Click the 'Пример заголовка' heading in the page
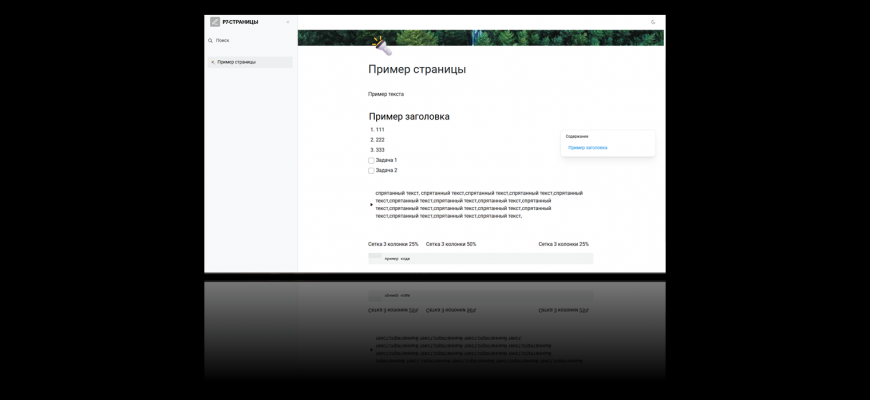The height and width of the screenshot is (400, 870). [409, 117]
